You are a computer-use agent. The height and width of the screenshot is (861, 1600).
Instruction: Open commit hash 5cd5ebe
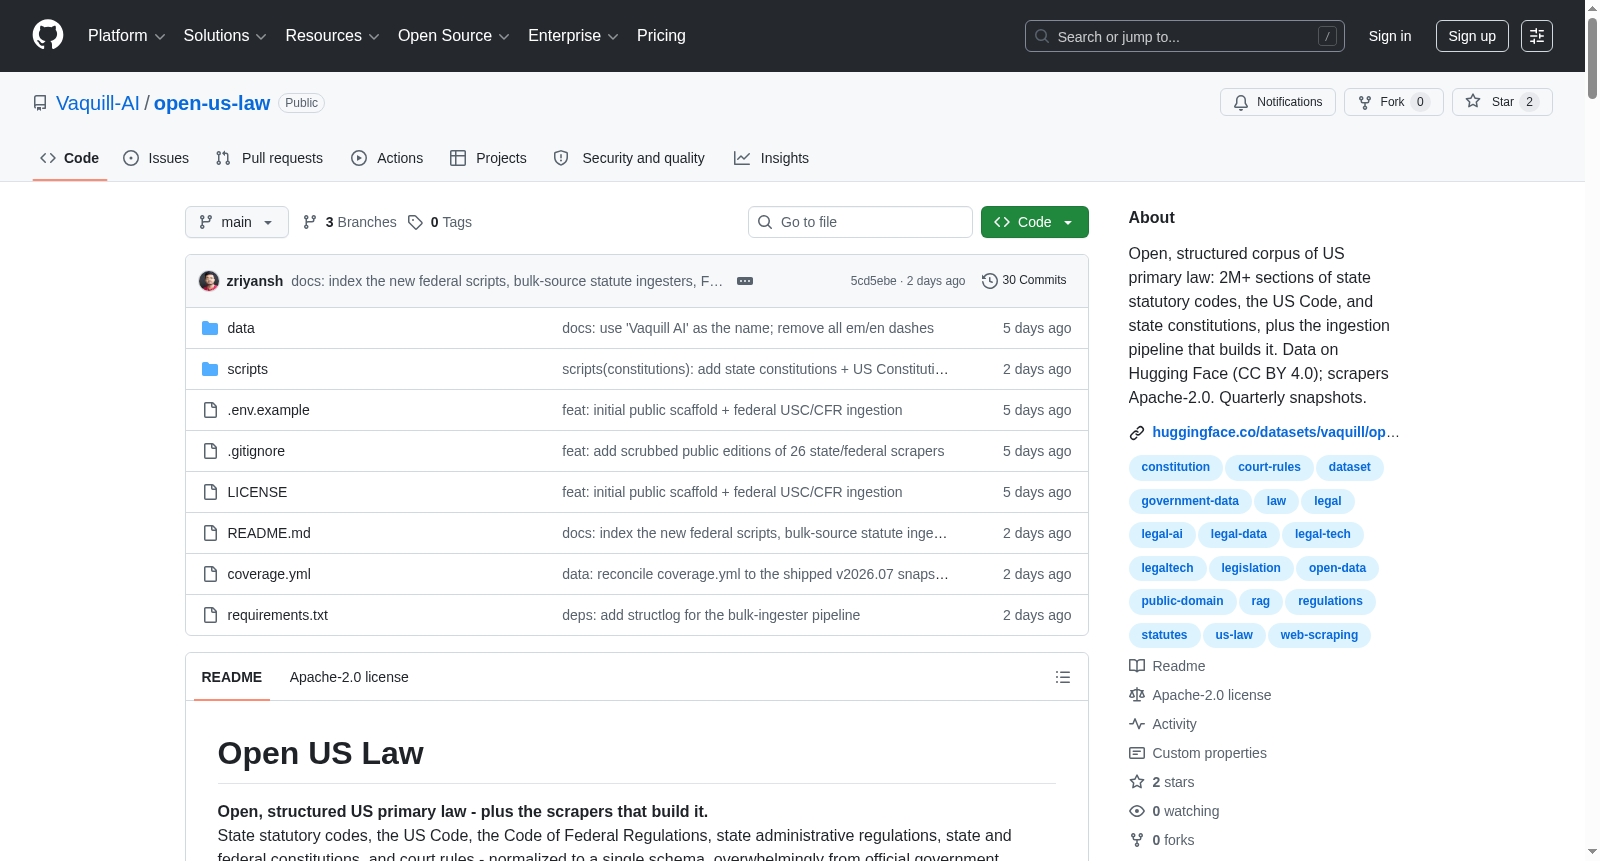pos(874,281)
